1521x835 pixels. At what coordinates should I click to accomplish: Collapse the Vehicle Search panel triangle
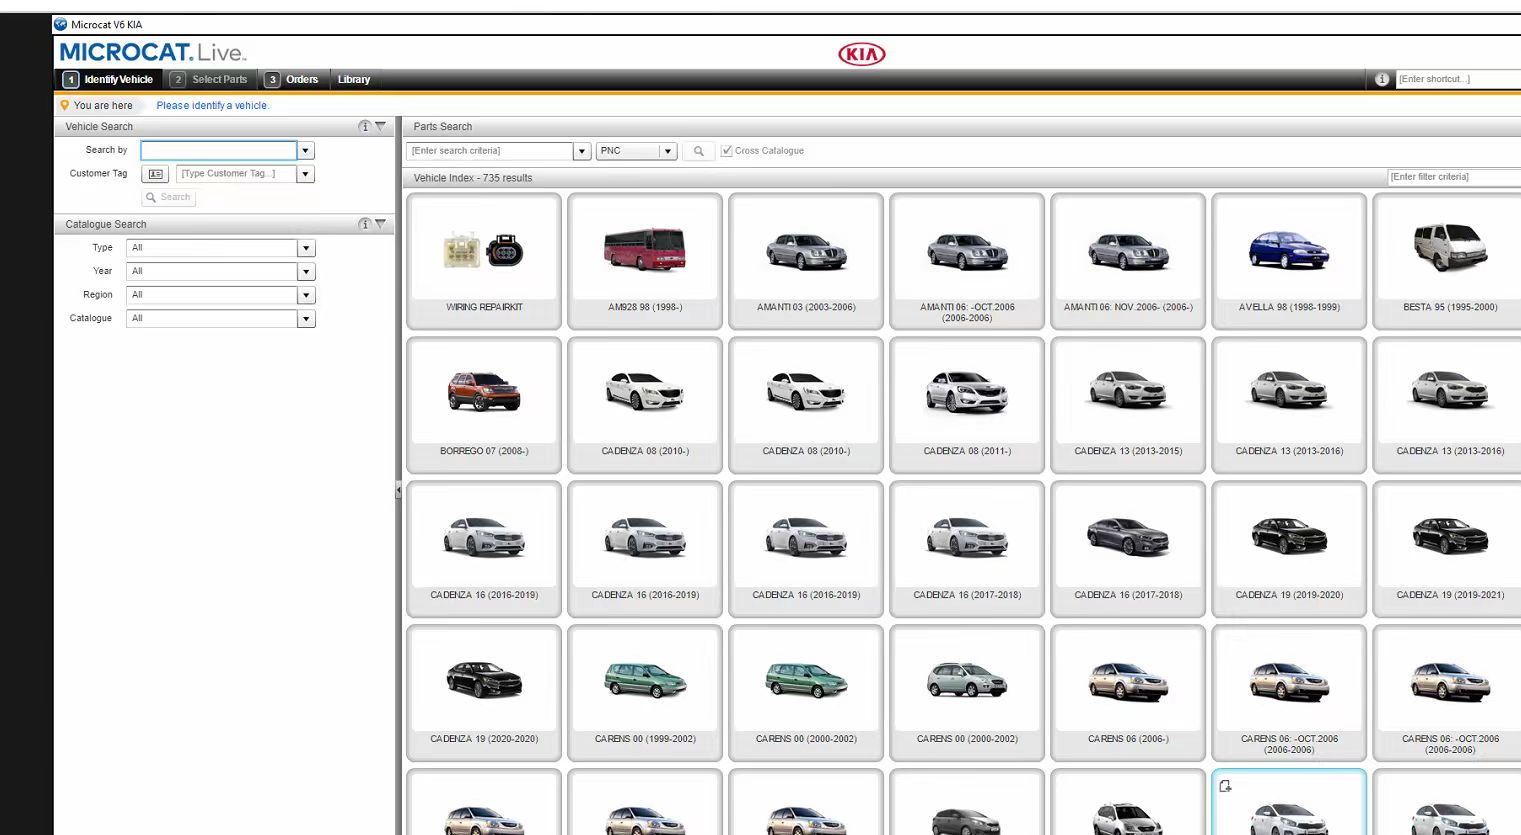tap(381, 127)
